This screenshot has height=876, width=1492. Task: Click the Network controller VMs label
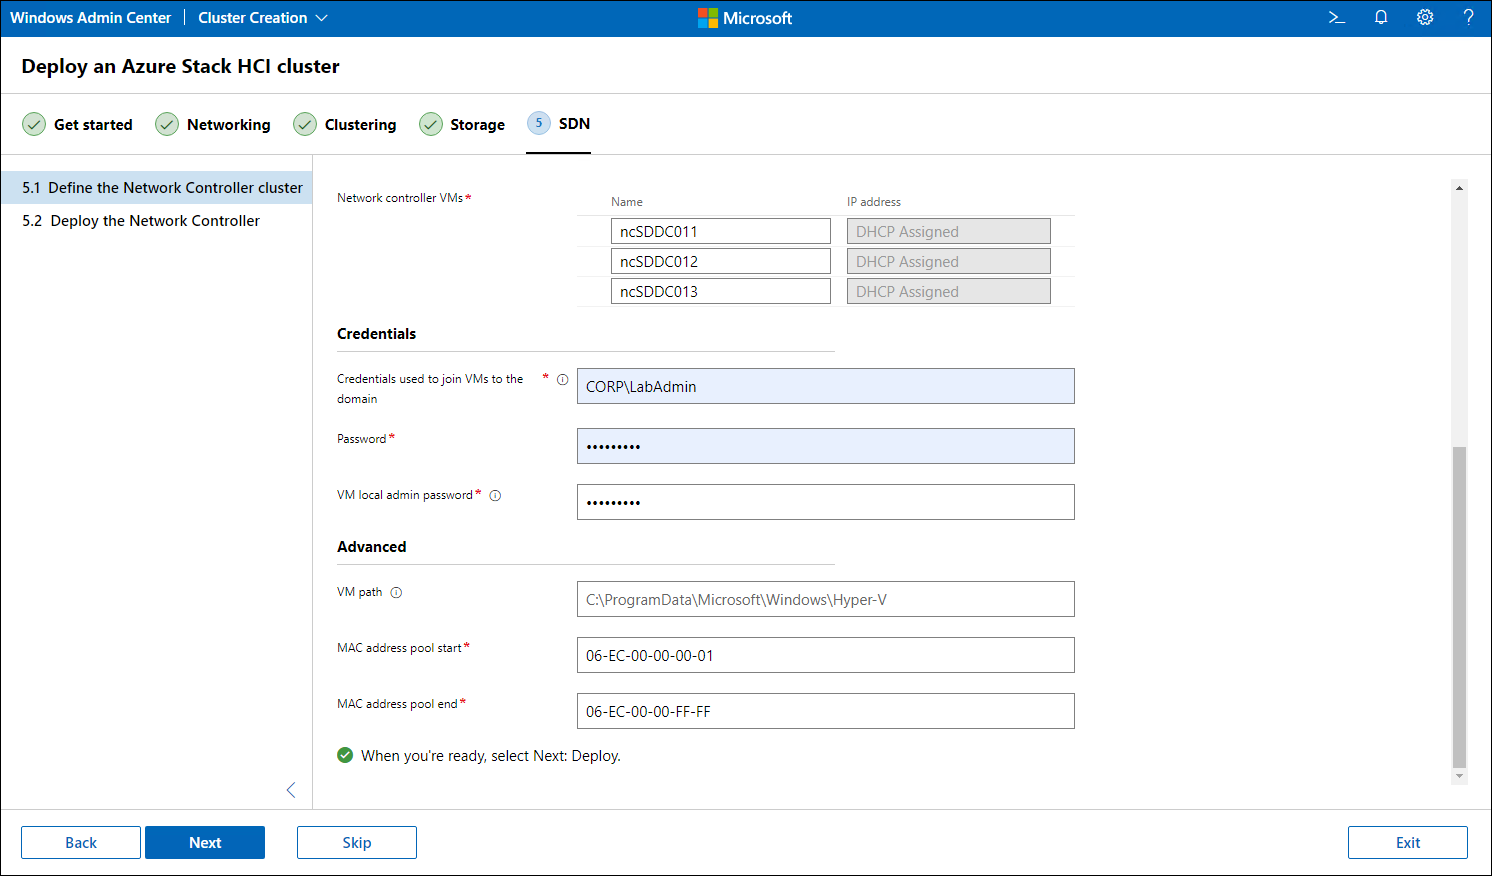pyautogui.click(x=400, y=198)
